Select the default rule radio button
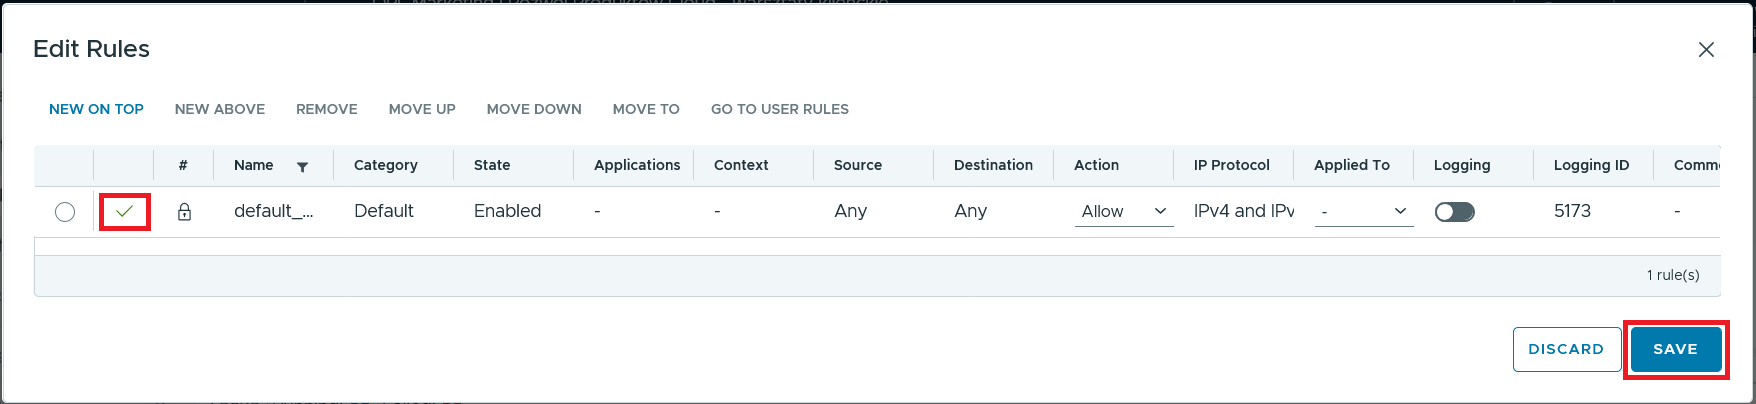Viewport: 1756px width, 404px height. click(x=65, y=212)
